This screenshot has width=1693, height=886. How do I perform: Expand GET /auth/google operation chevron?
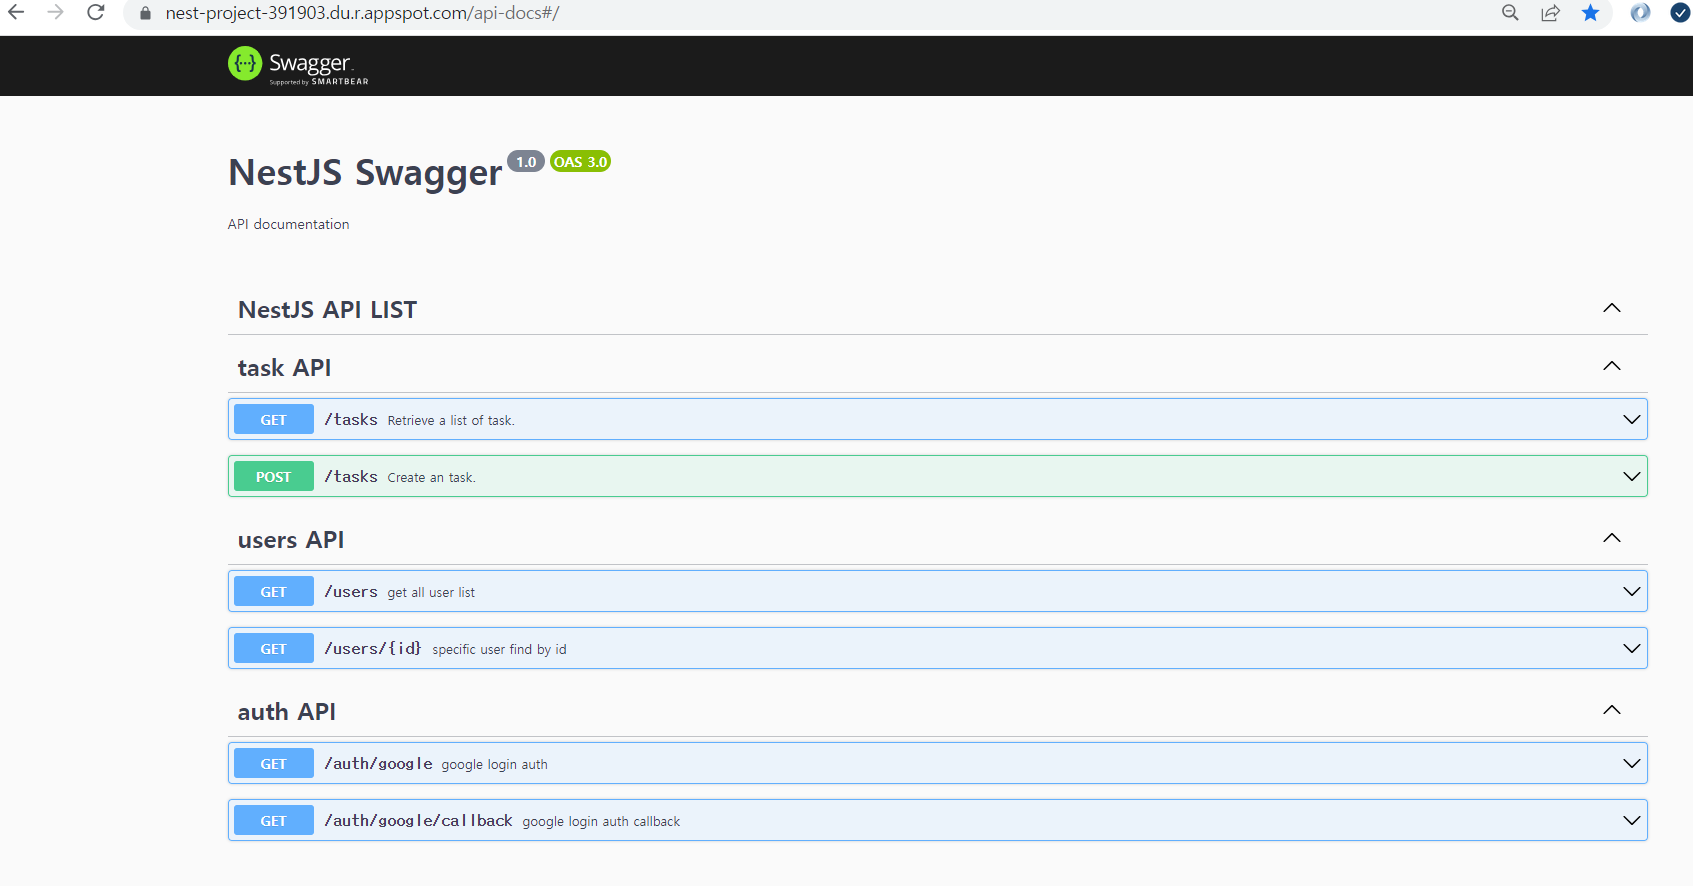1632,764
